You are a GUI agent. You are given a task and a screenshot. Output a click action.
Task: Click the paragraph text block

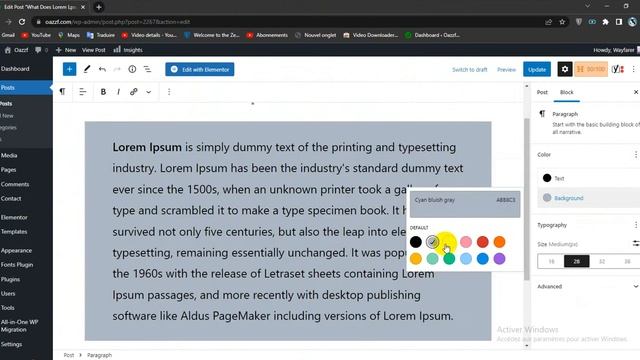pyautogui.click(x=288, y=231)
